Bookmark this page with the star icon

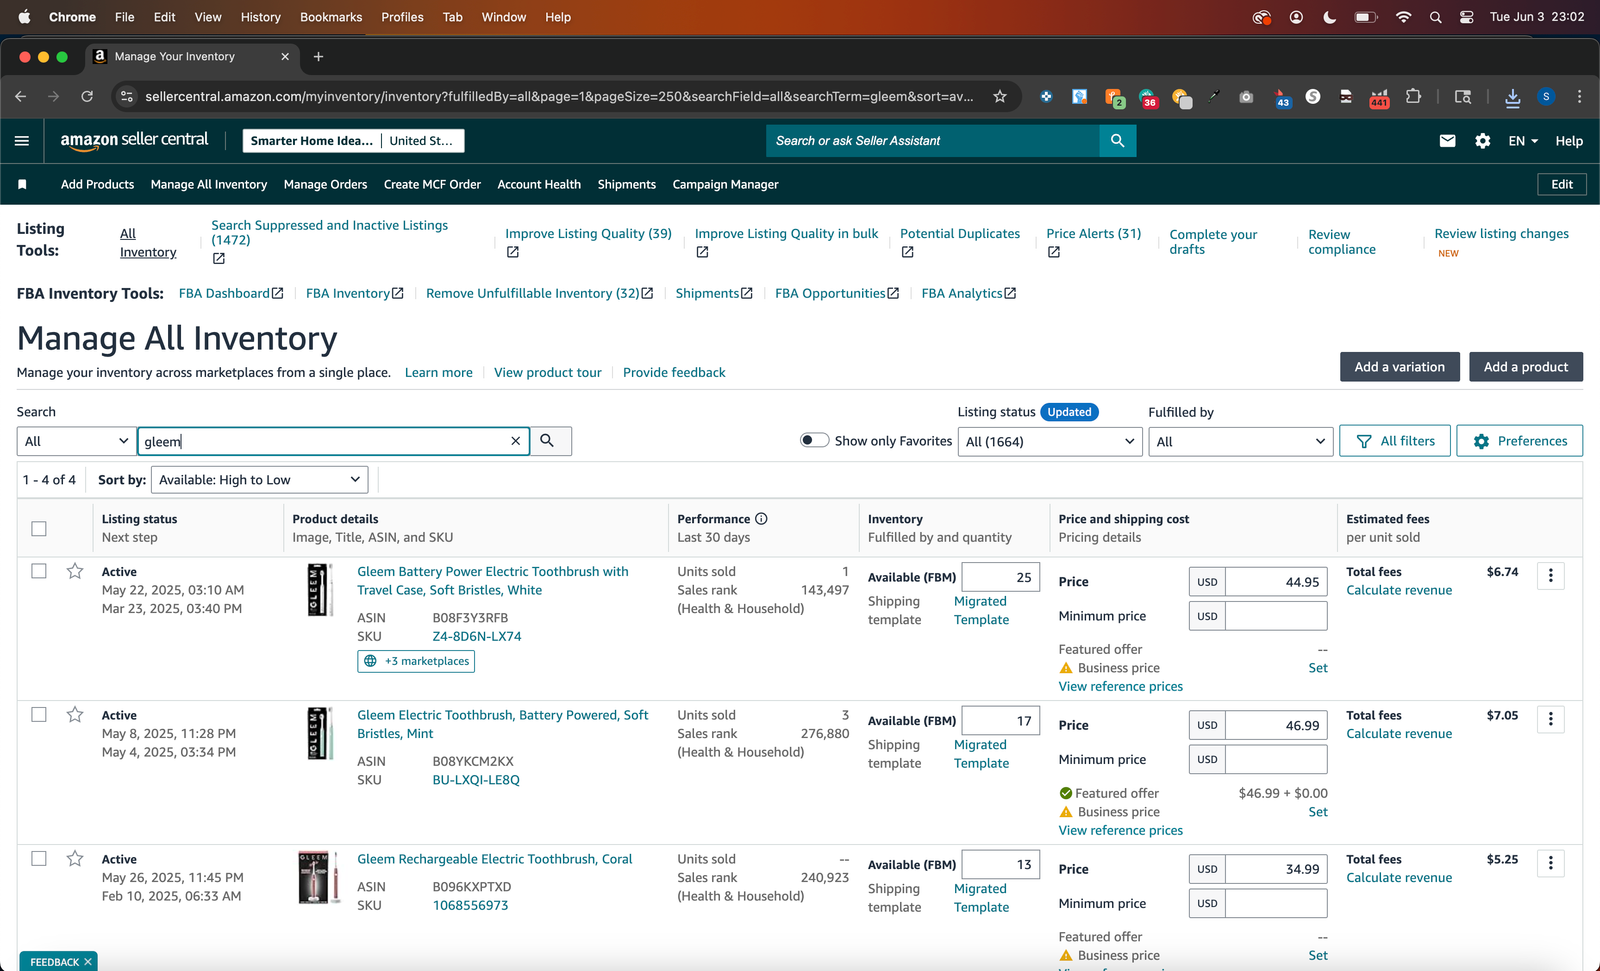point(999,96)
